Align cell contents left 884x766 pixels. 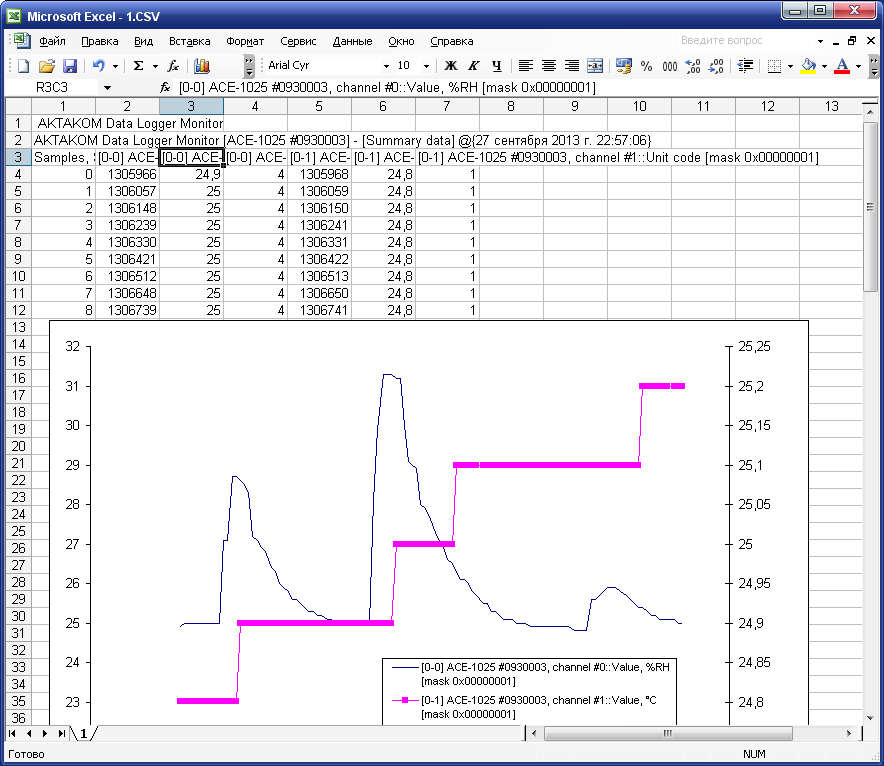(x=525, y=66)
